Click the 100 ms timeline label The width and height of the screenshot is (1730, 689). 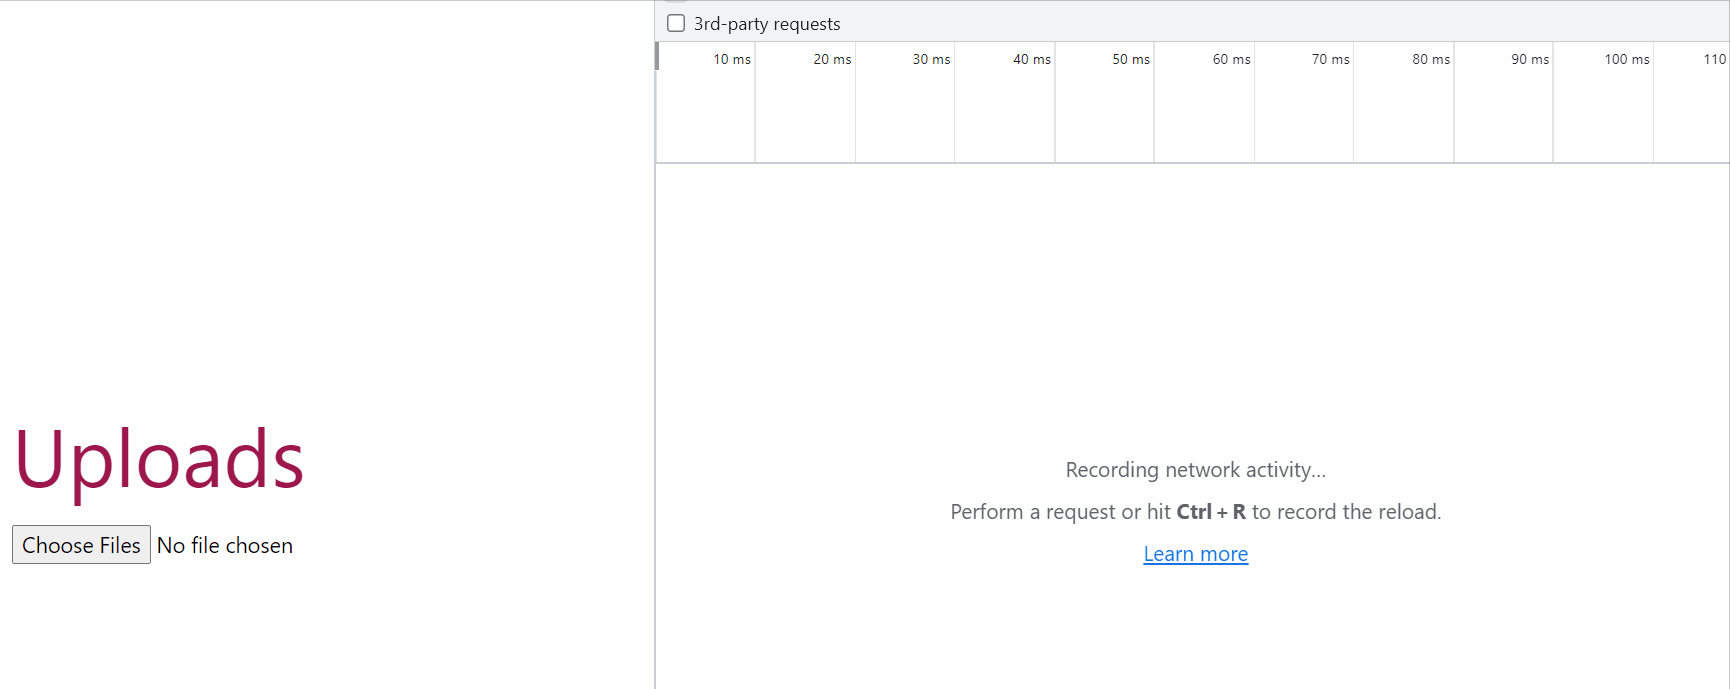tap(1626, 60)
